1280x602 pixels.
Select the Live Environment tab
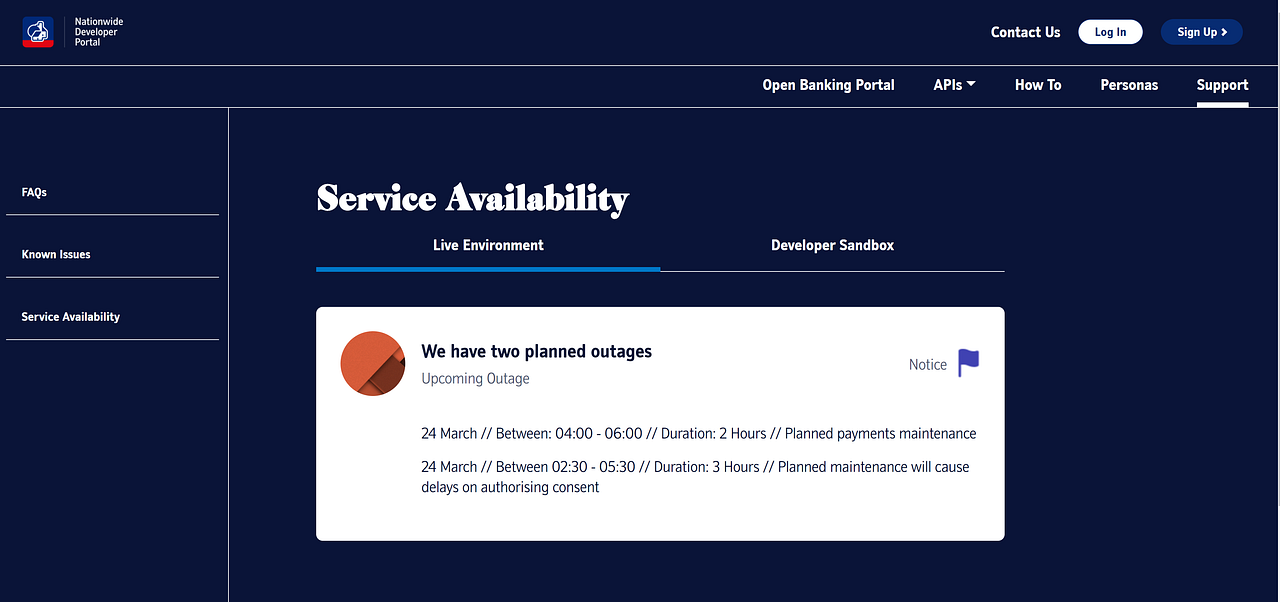488,245
